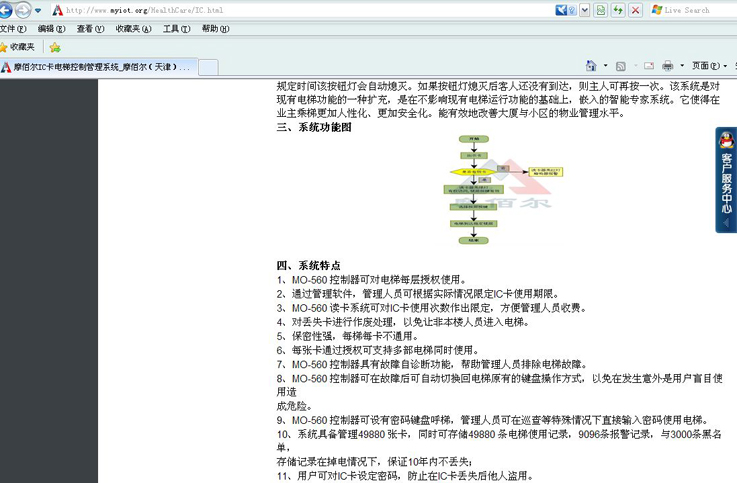The height and width of the screenshot is (483, 737).
Task: Open the 收藏夹 favorites button
Action: click(x=17, y=47)
